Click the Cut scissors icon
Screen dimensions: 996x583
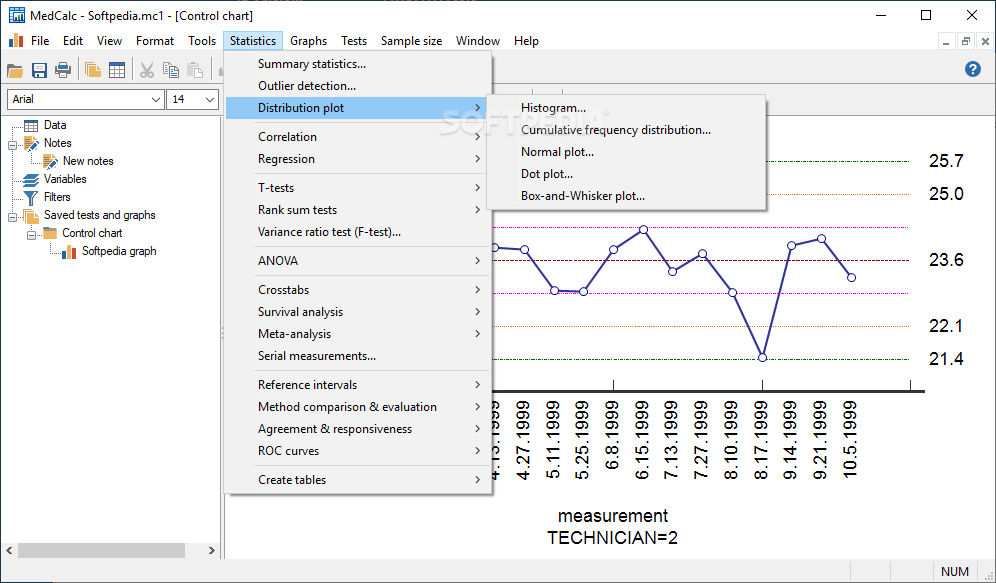coord(147,70)
